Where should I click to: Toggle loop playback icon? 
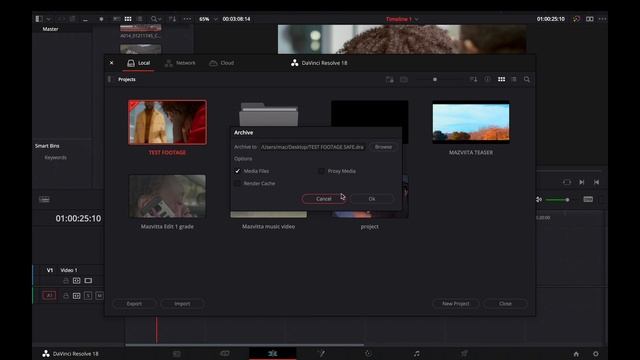click(x=567, y=182)
